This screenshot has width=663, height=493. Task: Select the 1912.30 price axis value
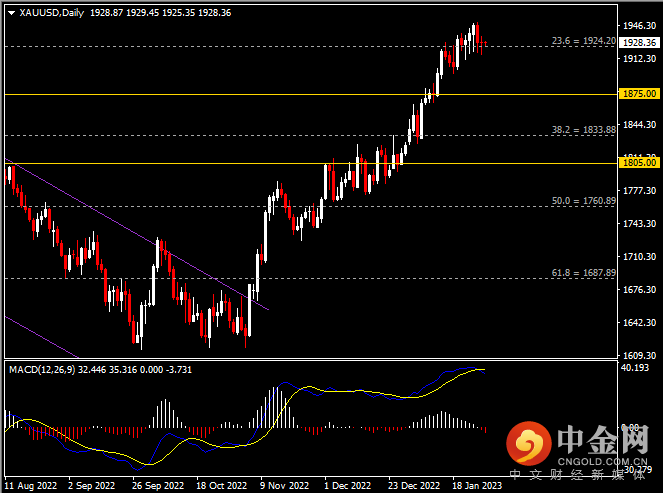[639, 58]
